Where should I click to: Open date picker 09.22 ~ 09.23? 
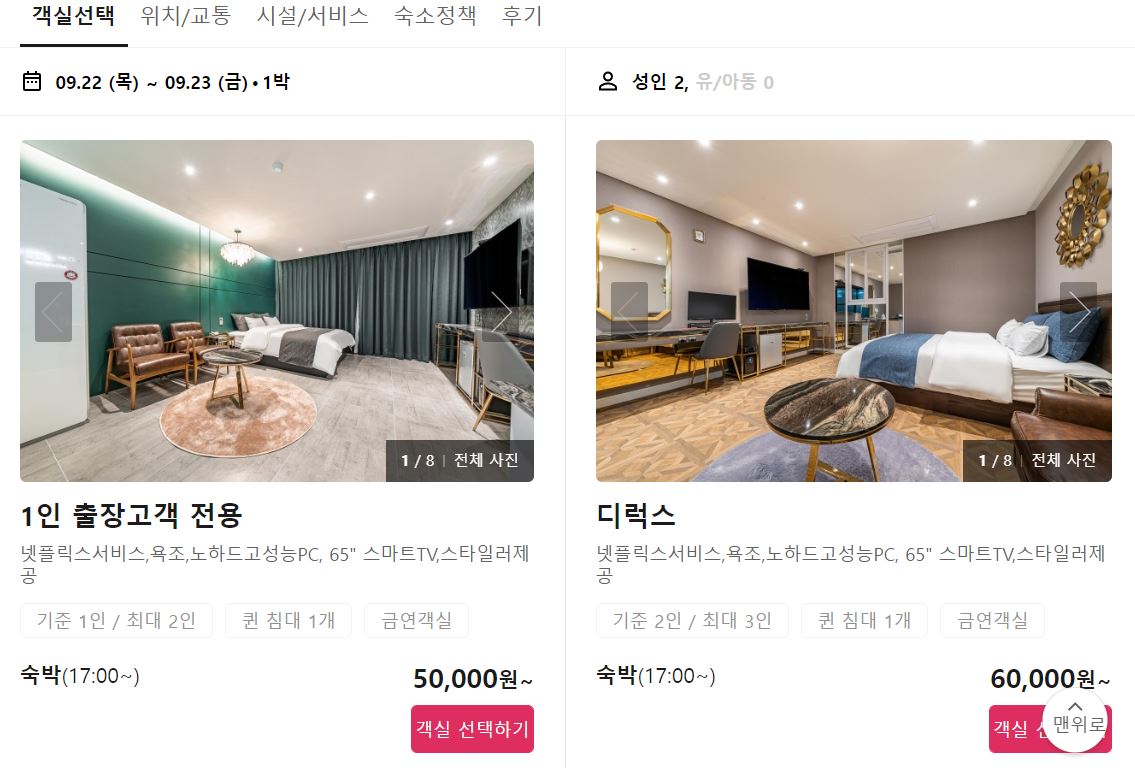click(x=172, y=82)
